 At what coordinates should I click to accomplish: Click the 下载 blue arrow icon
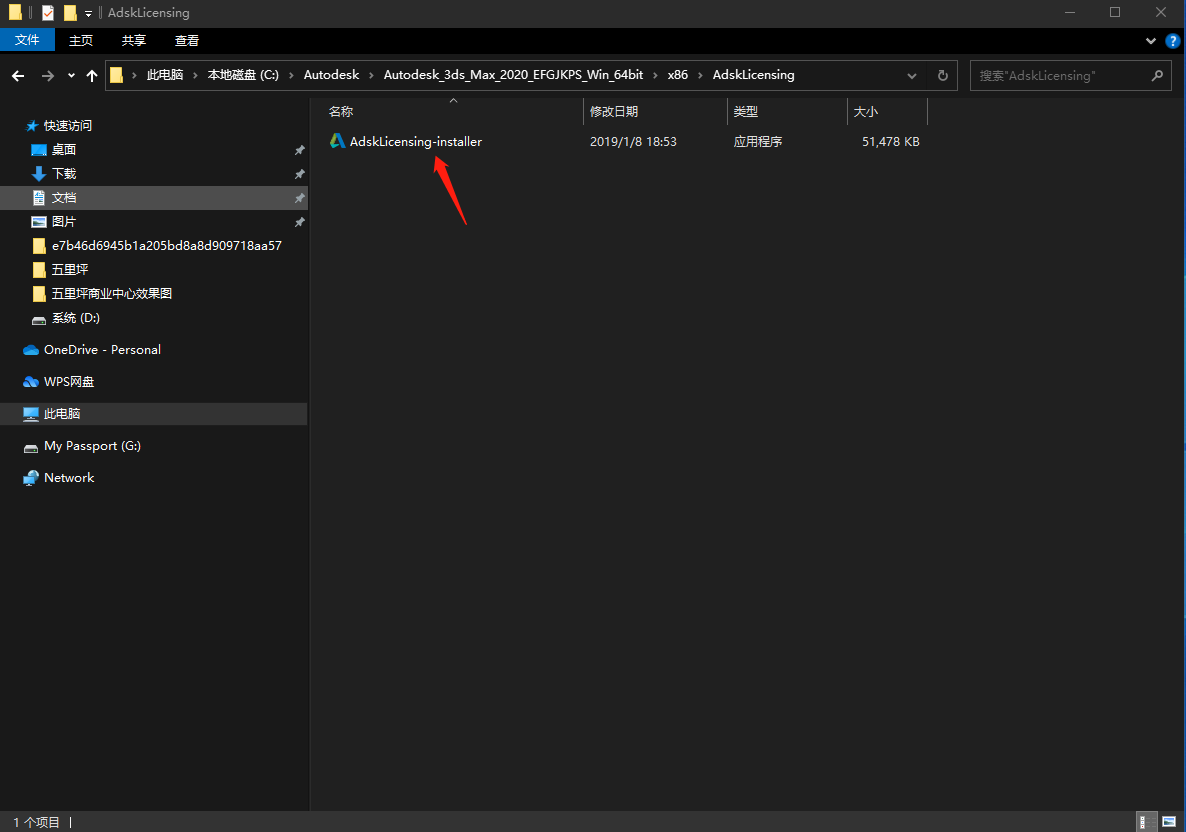[x=39, y=174]
